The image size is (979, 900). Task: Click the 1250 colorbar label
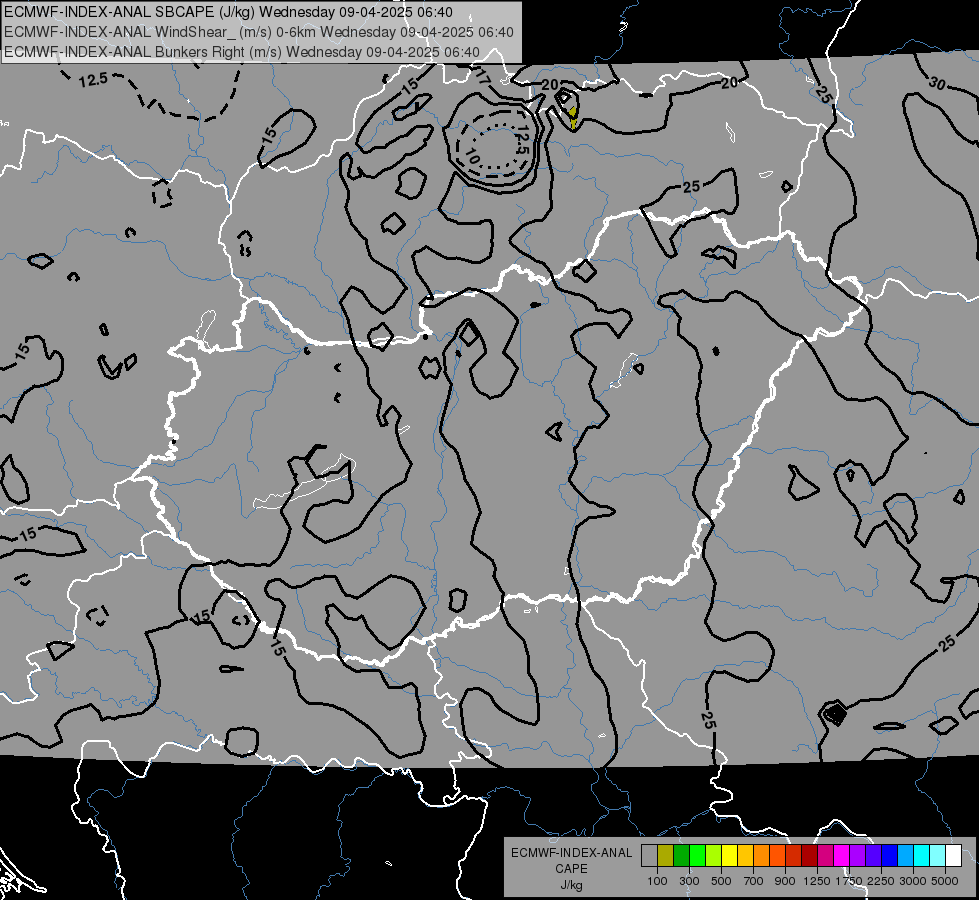pos(817,881)
